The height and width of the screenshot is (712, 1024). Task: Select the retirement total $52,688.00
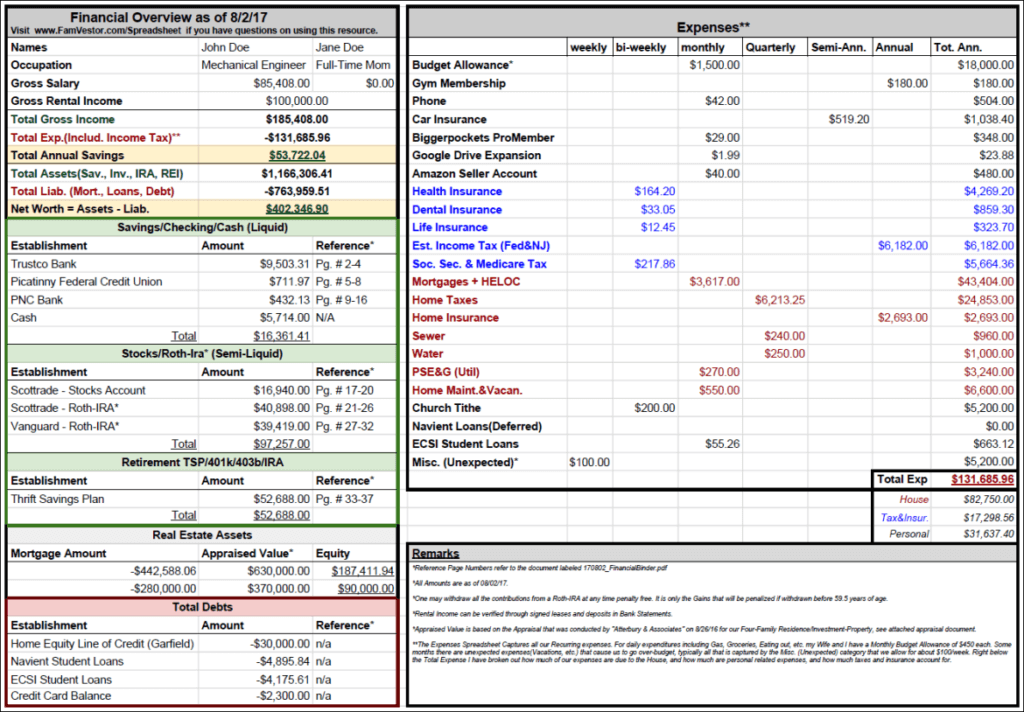click(281, 515)
